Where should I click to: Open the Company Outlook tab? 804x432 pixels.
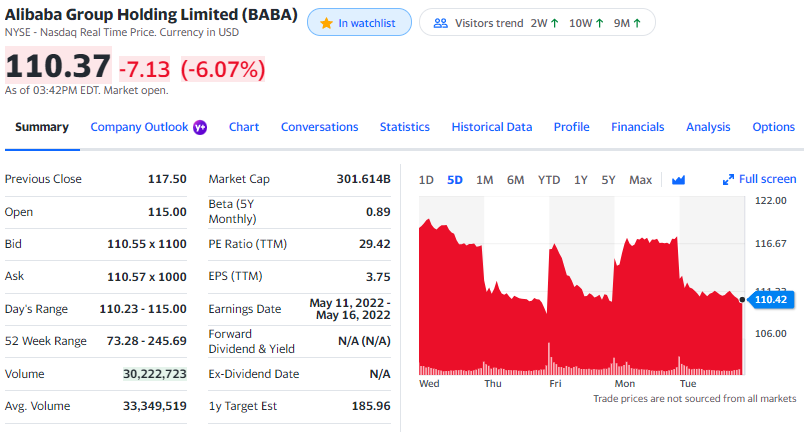tap(139, 127)
